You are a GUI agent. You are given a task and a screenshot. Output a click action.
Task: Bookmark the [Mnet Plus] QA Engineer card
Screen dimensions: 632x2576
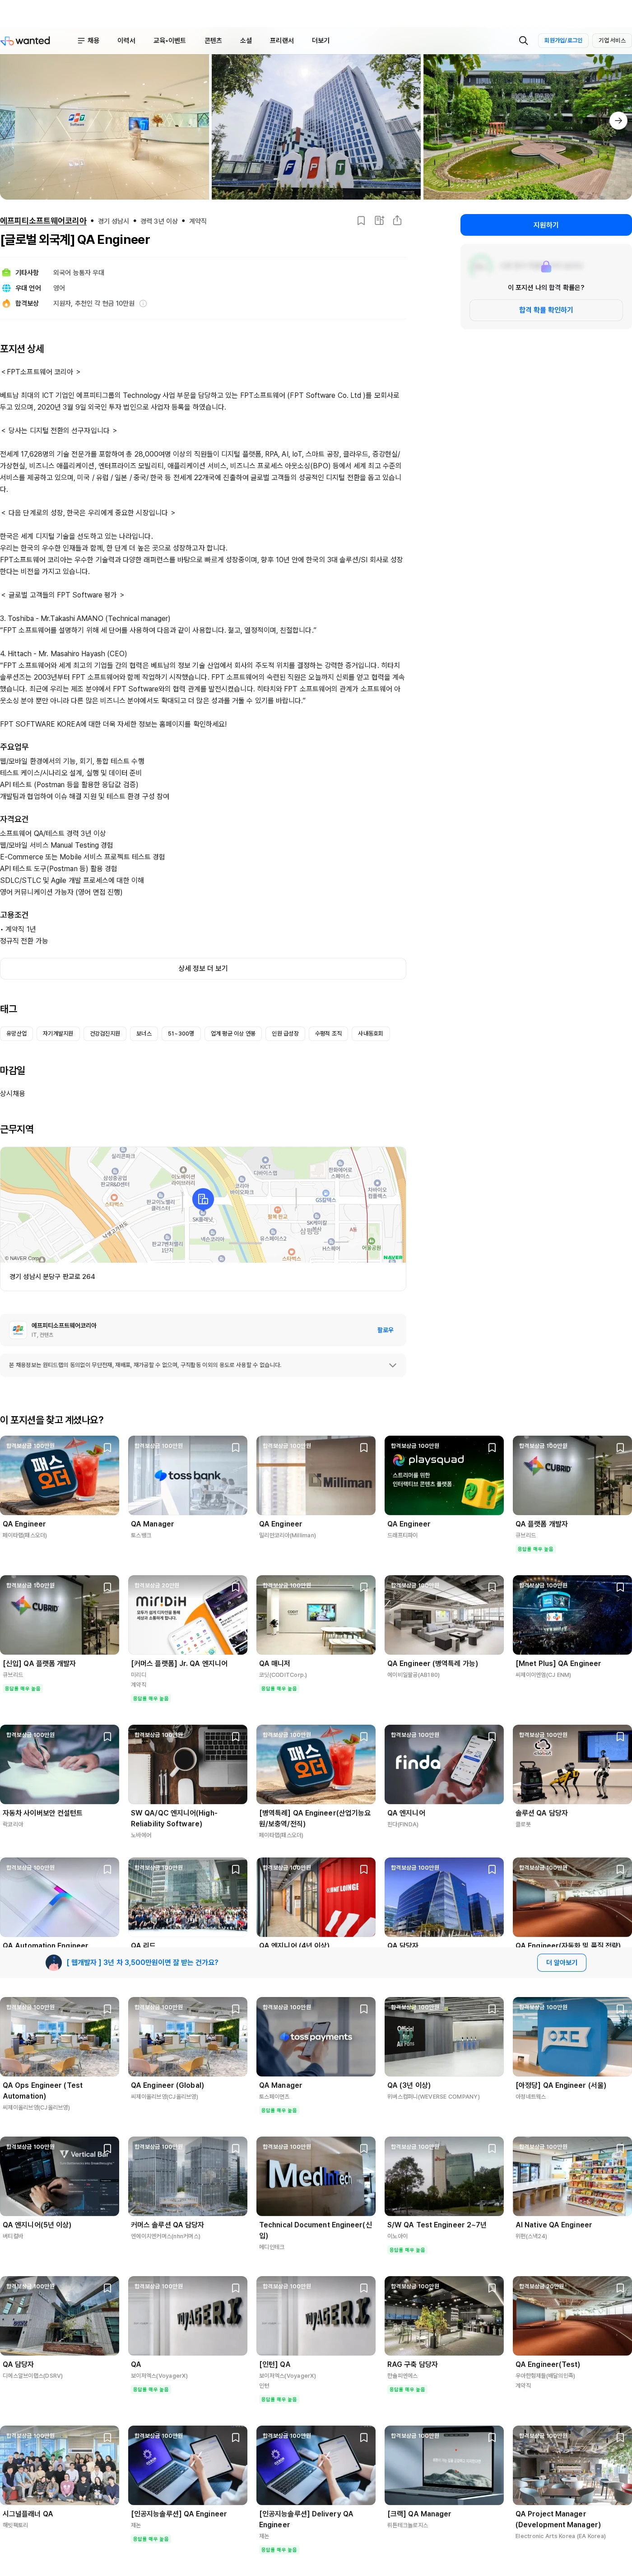[620, 1587]
